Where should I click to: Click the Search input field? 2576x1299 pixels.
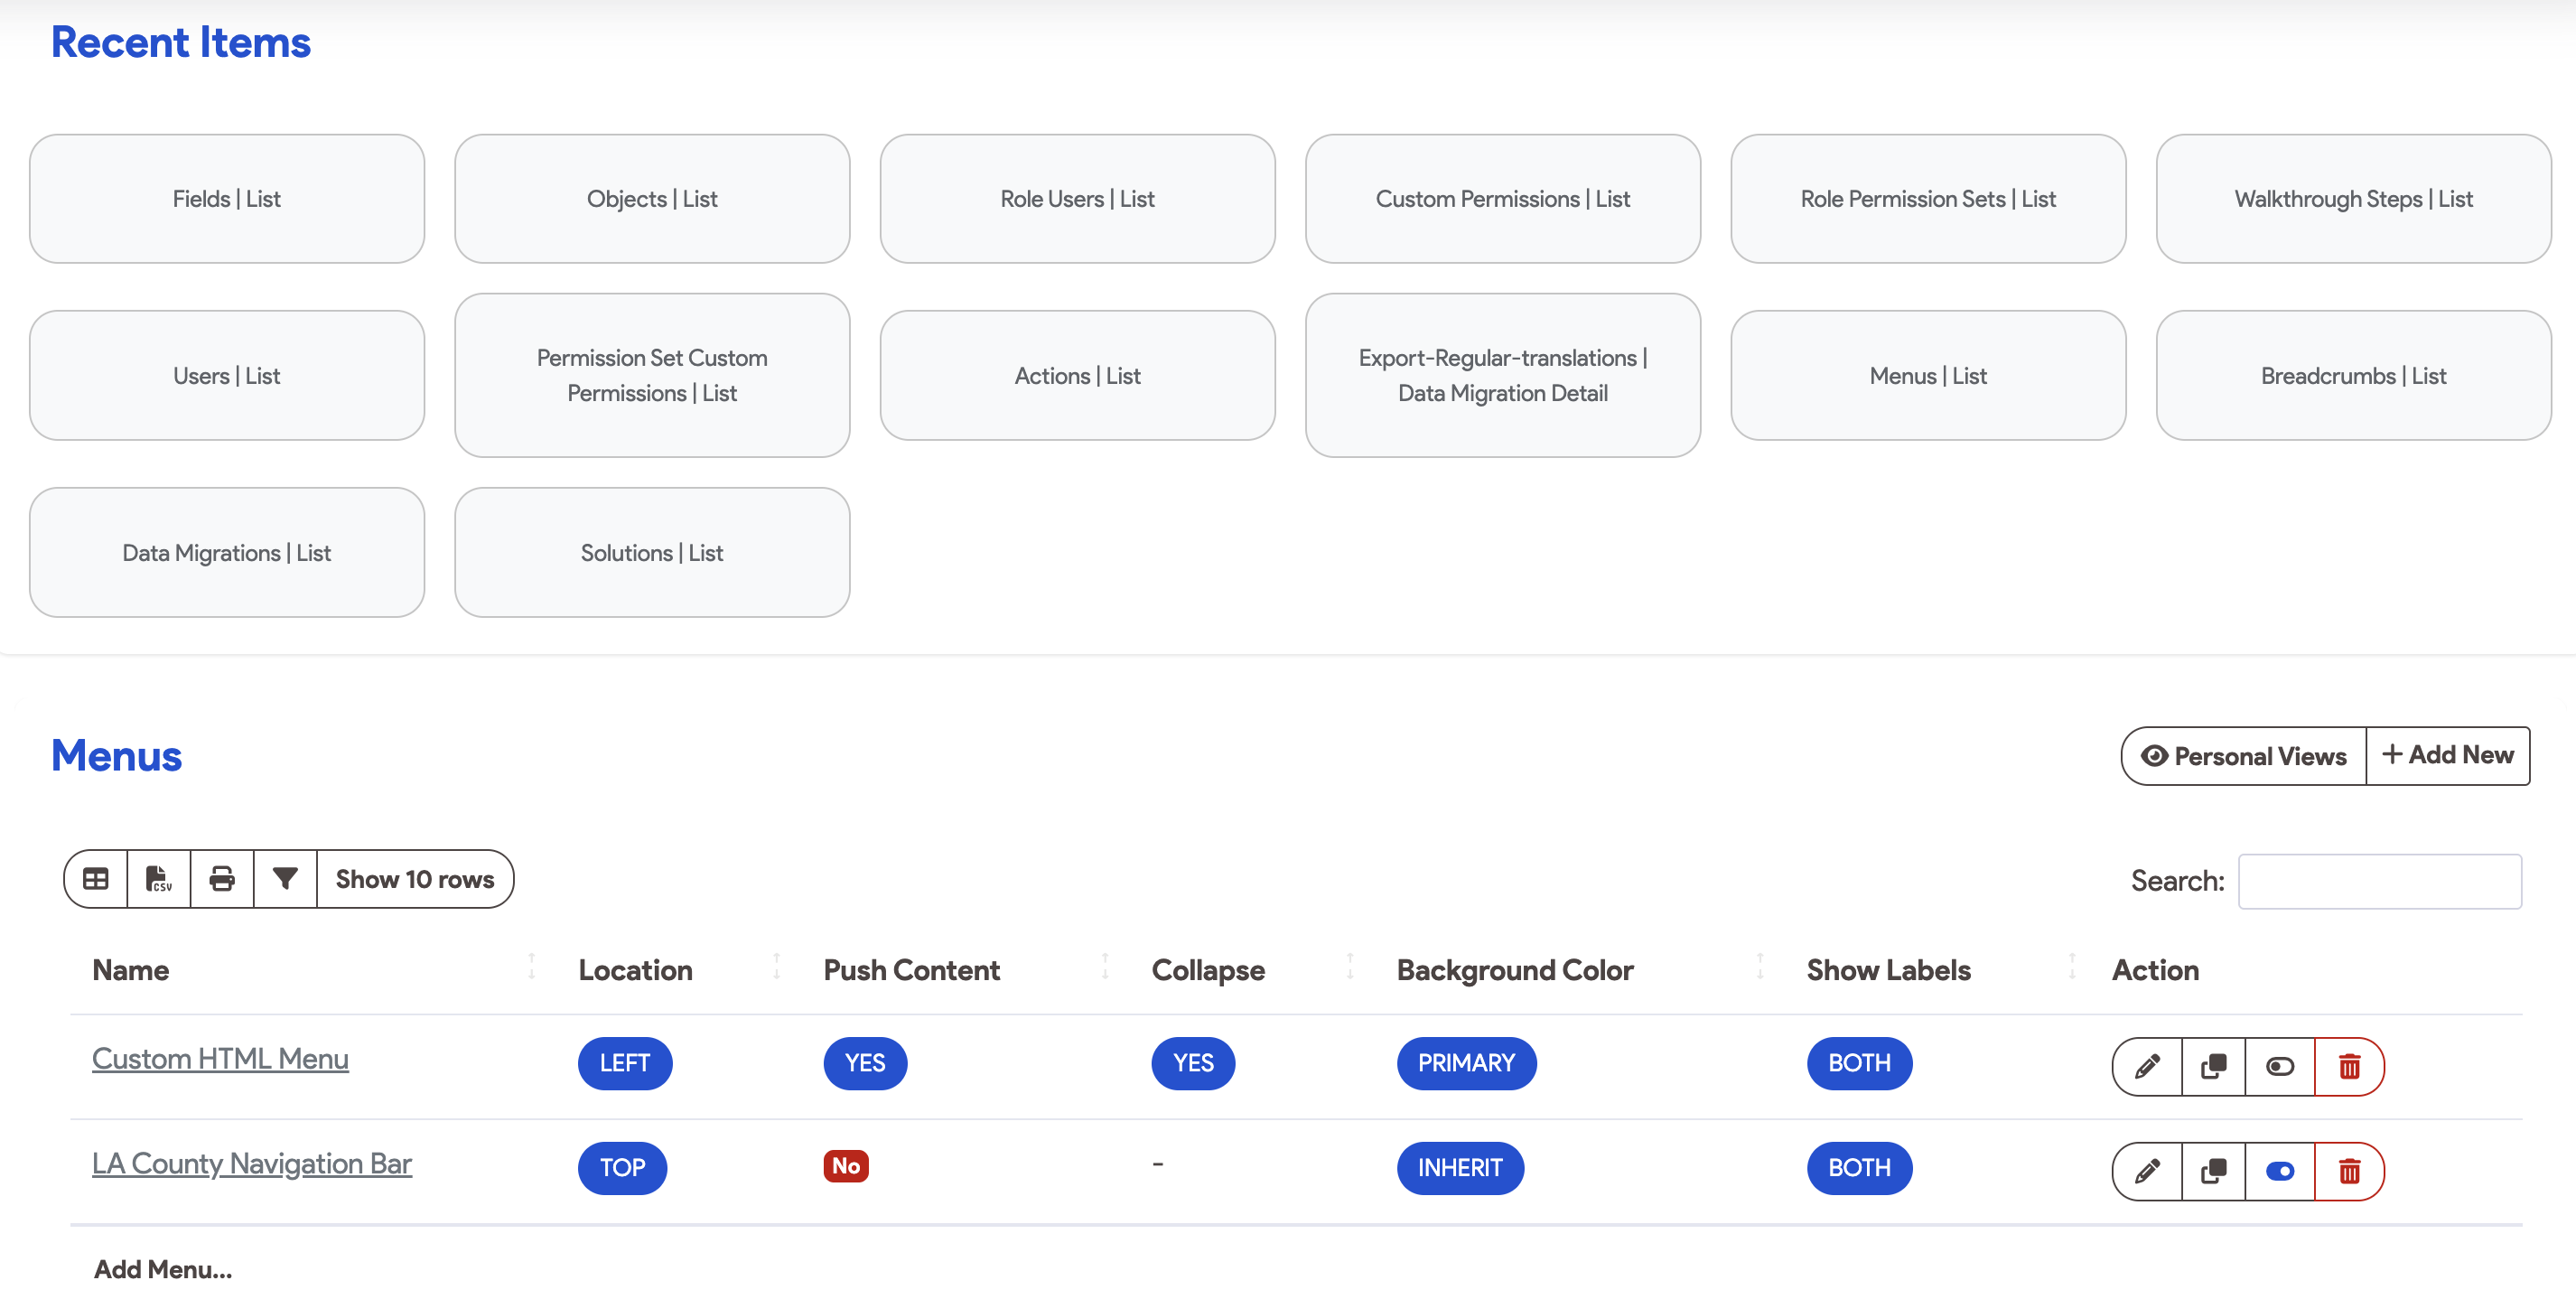pyautogui.click(x=2379, y=881)
